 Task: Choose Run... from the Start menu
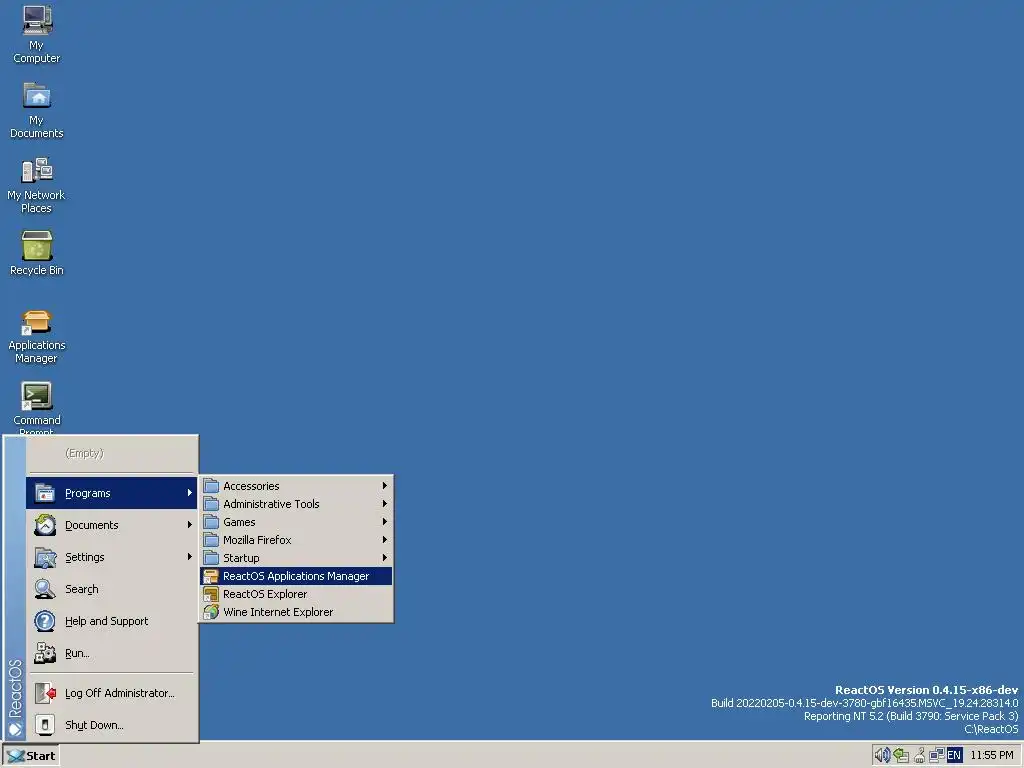[112, 653]
